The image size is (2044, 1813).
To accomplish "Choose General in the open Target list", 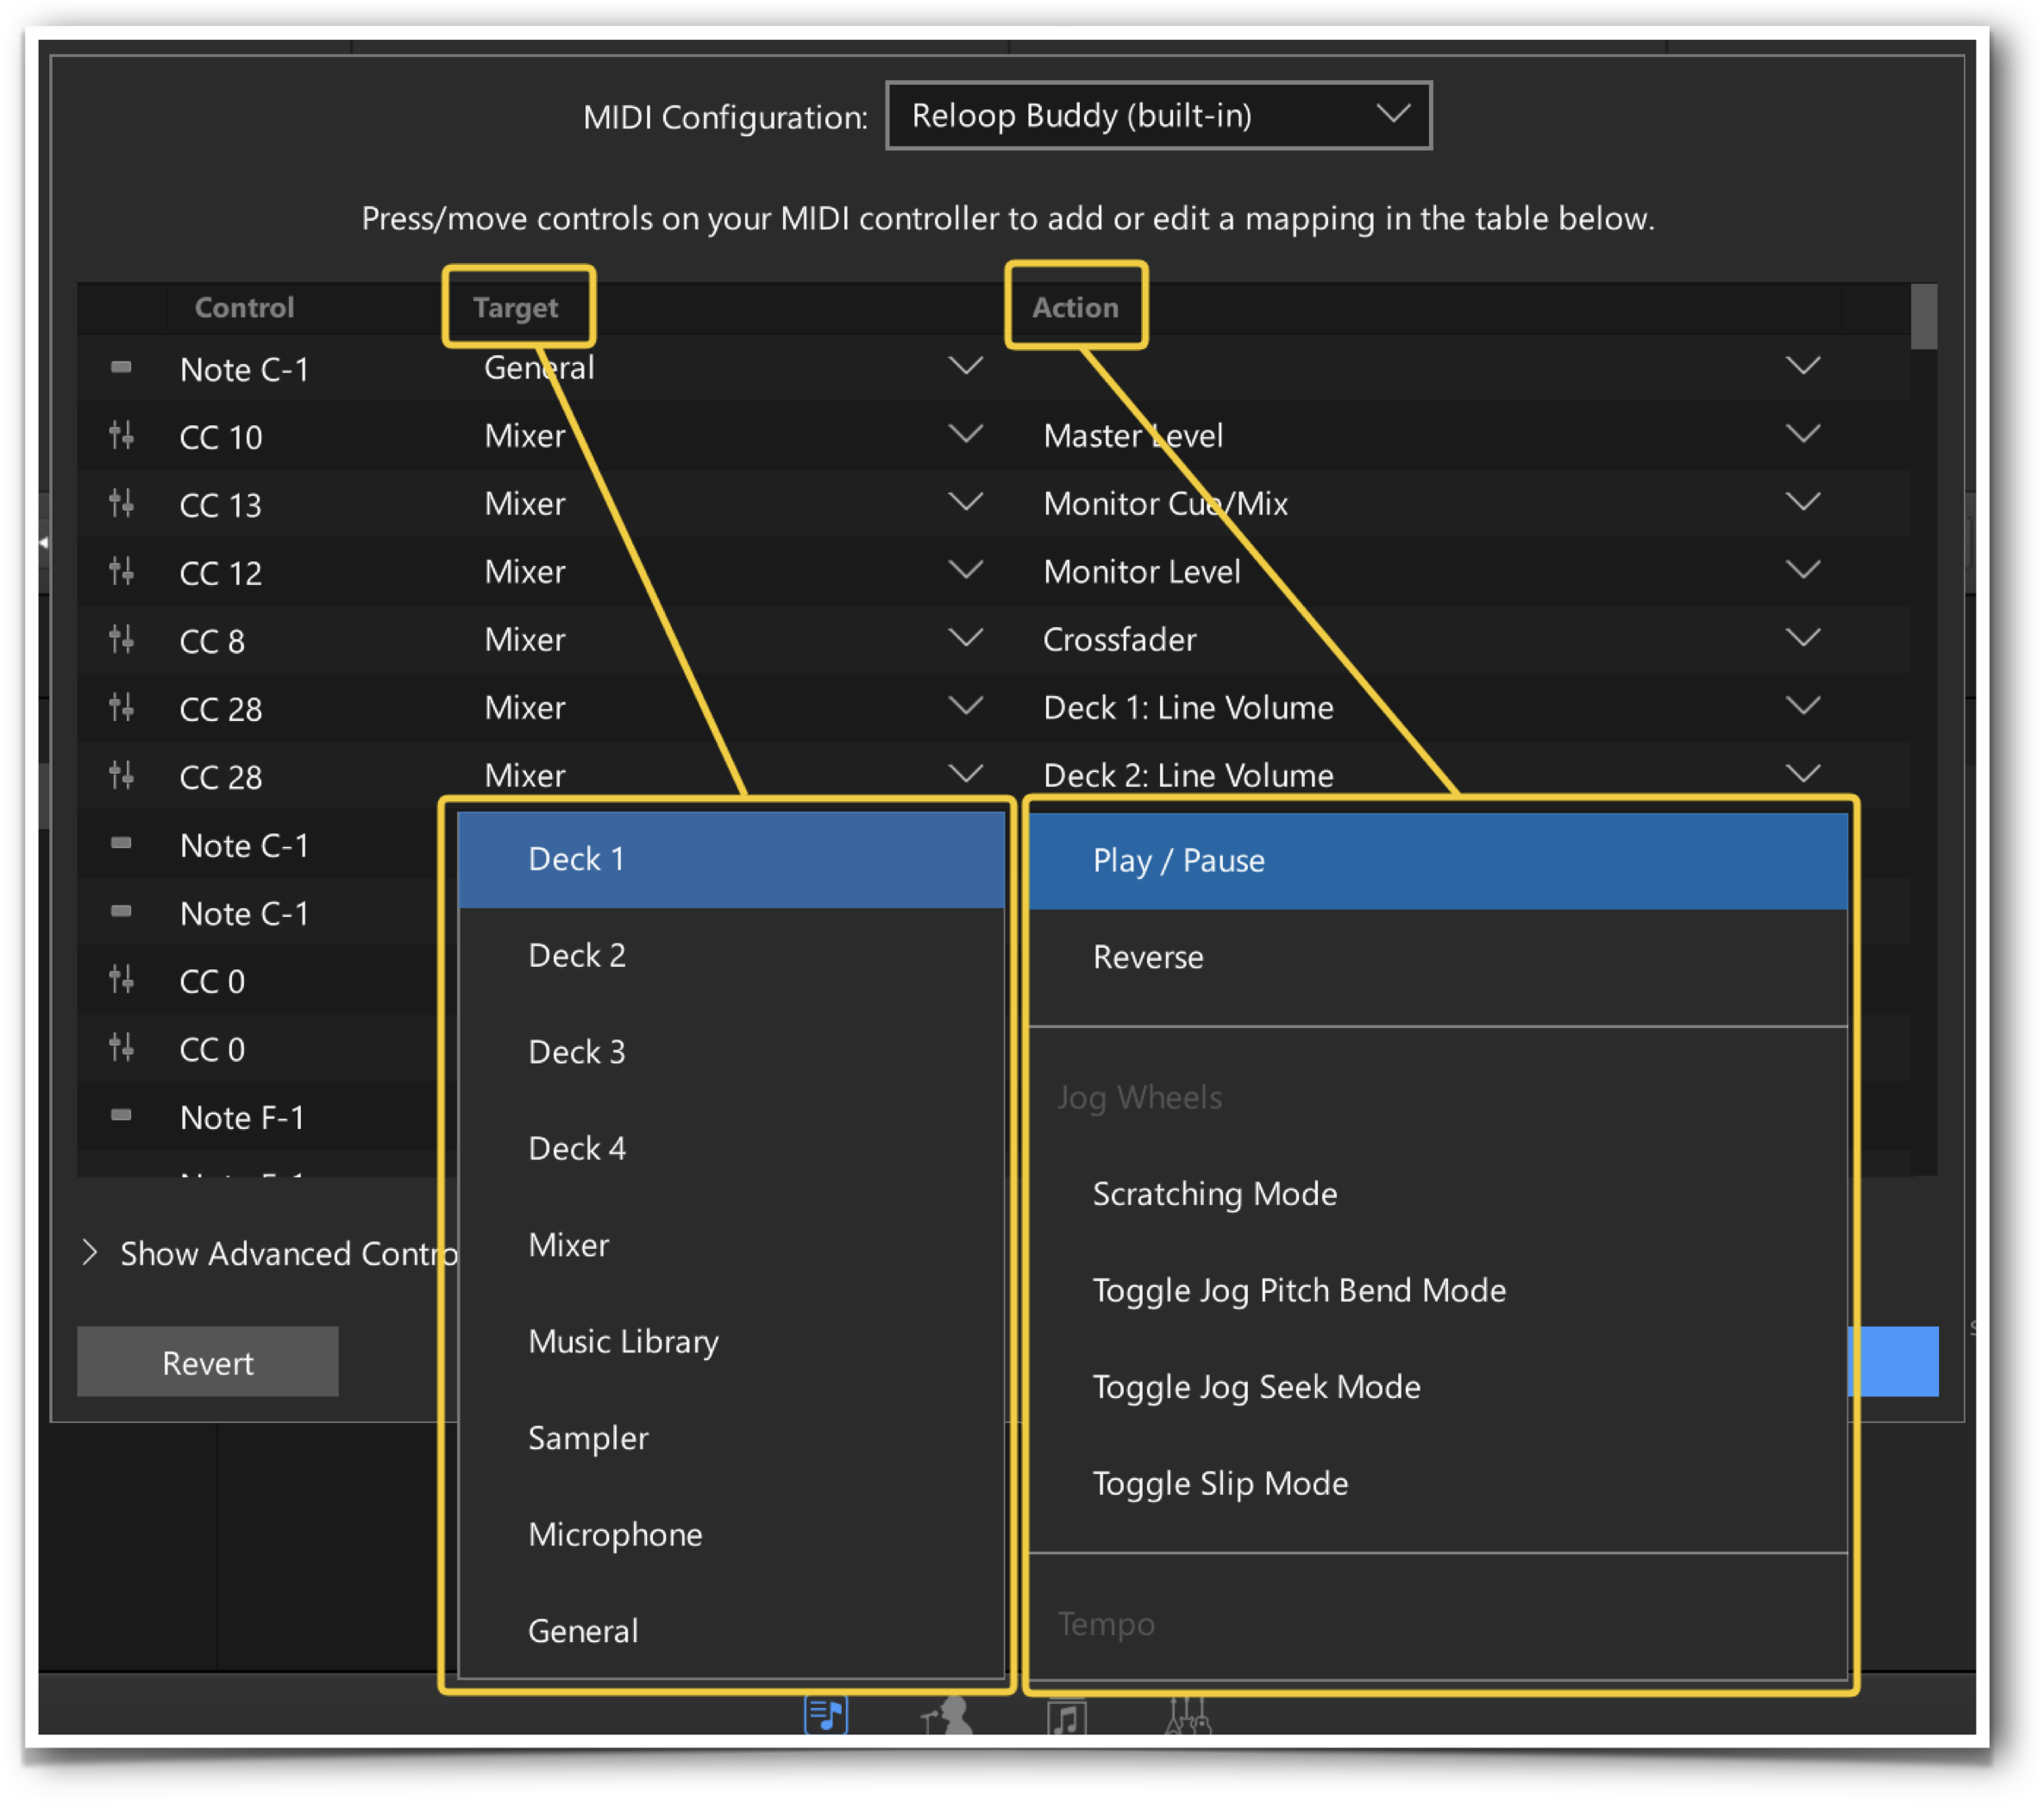I will 731,1631.
